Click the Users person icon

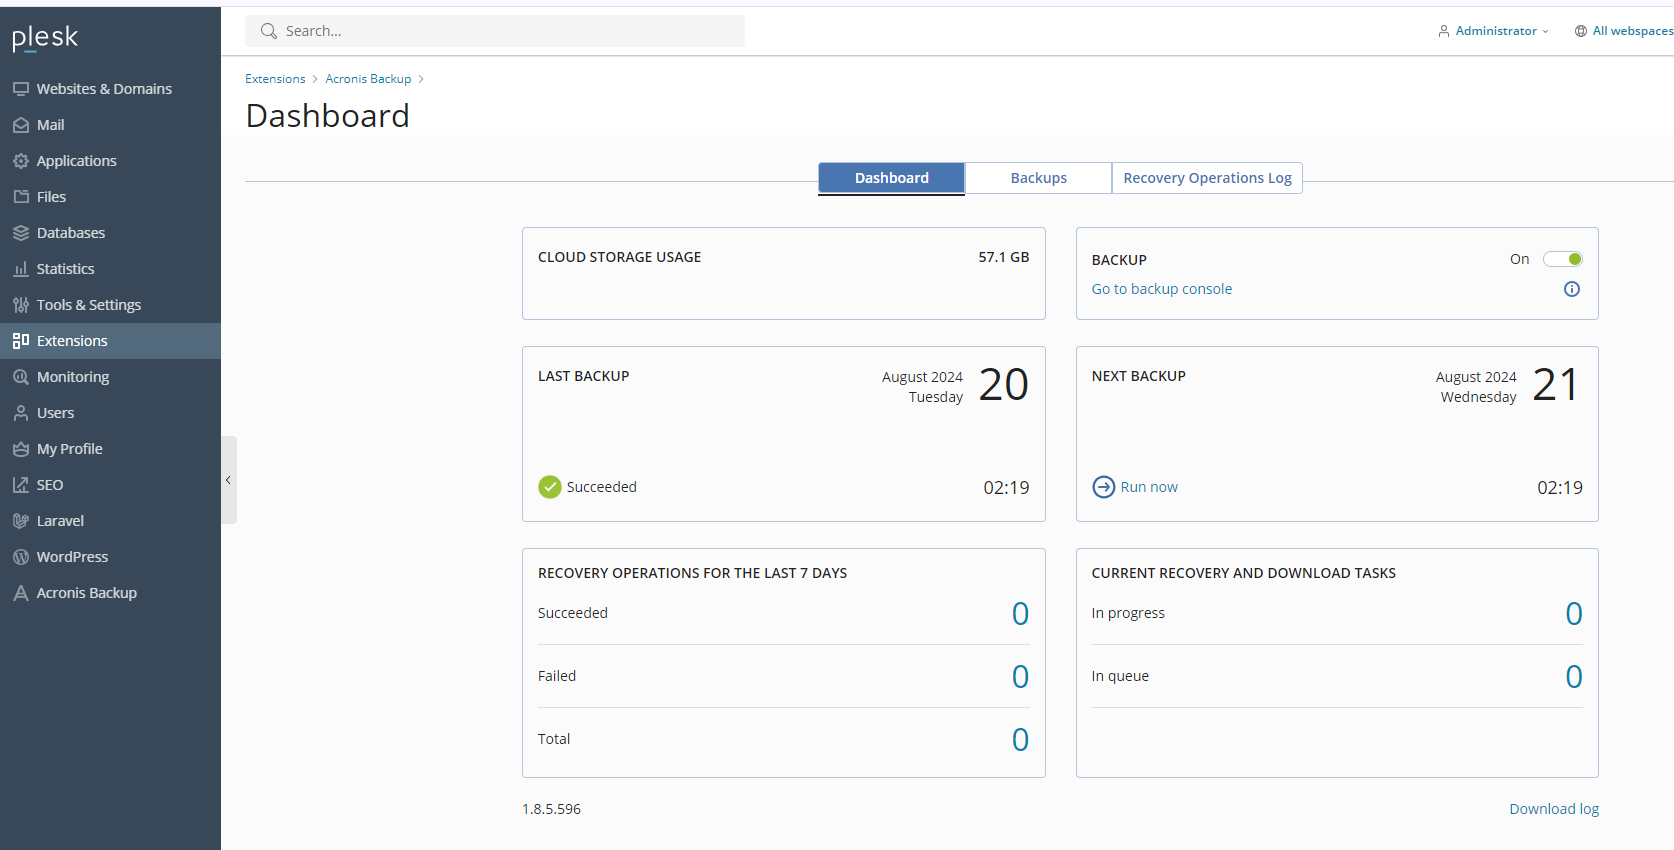(x=21, y=413)
